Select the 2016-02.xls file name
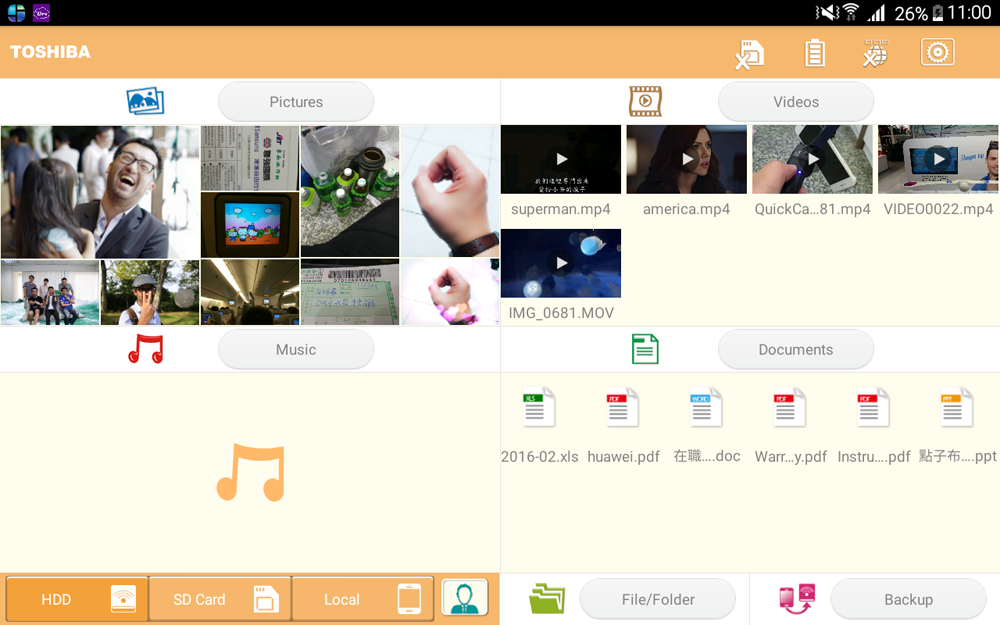This screenshot has width=1000, height=625. [540, 457]
